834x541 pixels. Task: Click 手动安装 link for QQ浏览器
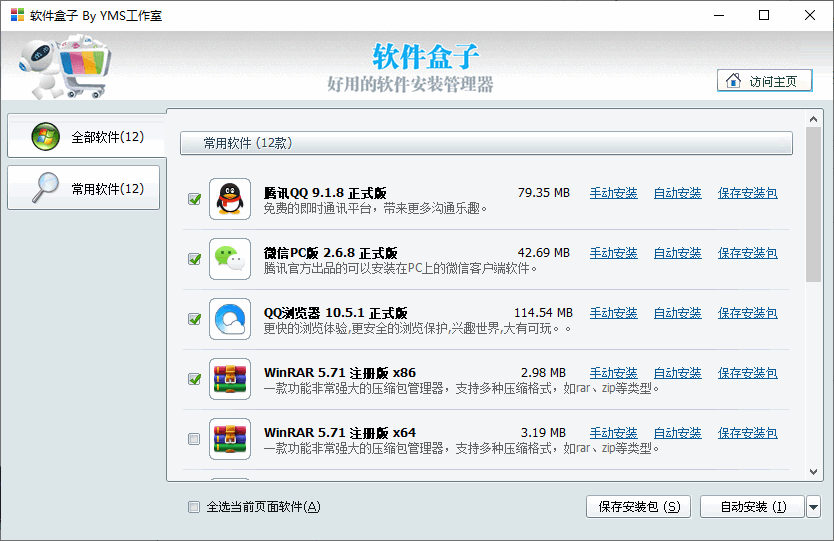coord(613,313)
